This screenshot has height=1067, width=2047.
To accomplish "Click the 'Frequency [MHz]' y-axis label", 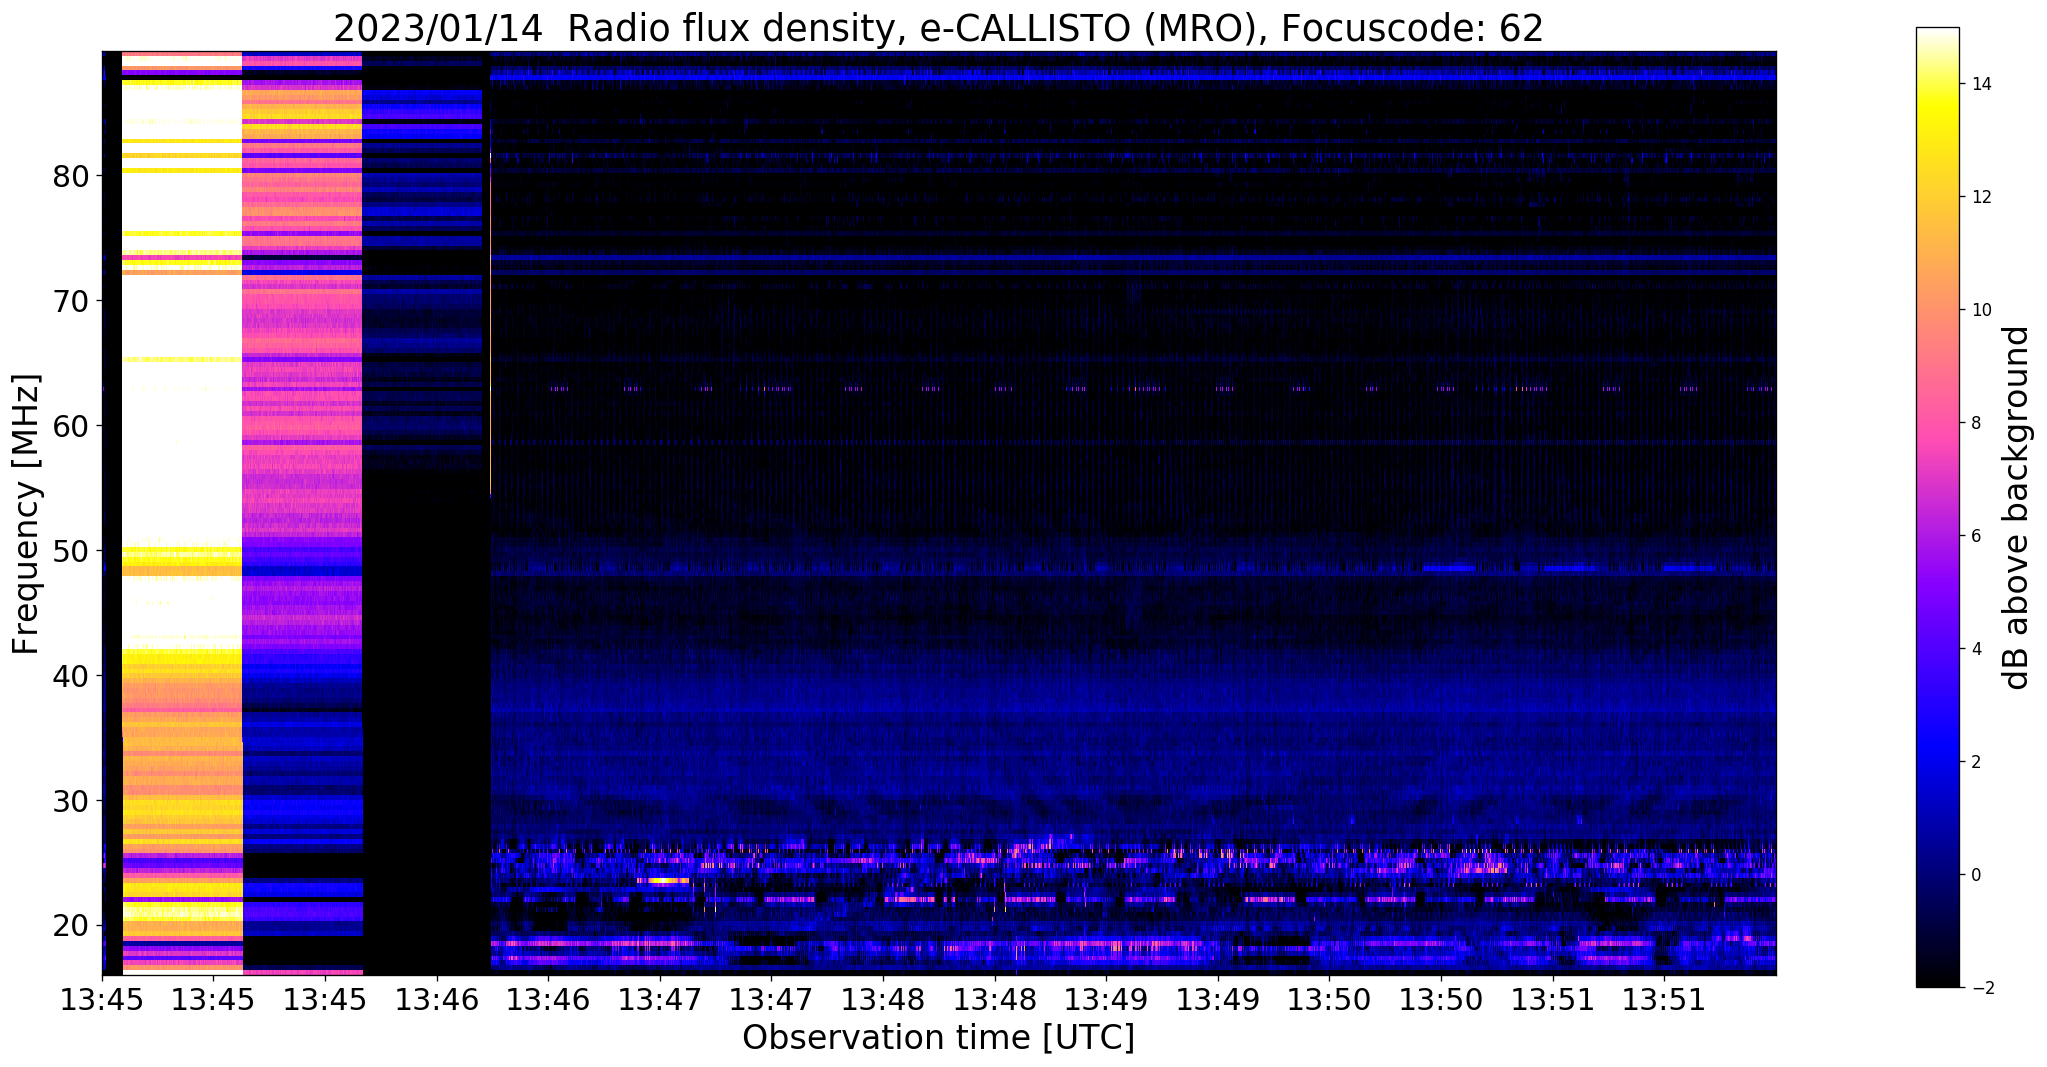I will pyautogui.click(x=26, y=514).
